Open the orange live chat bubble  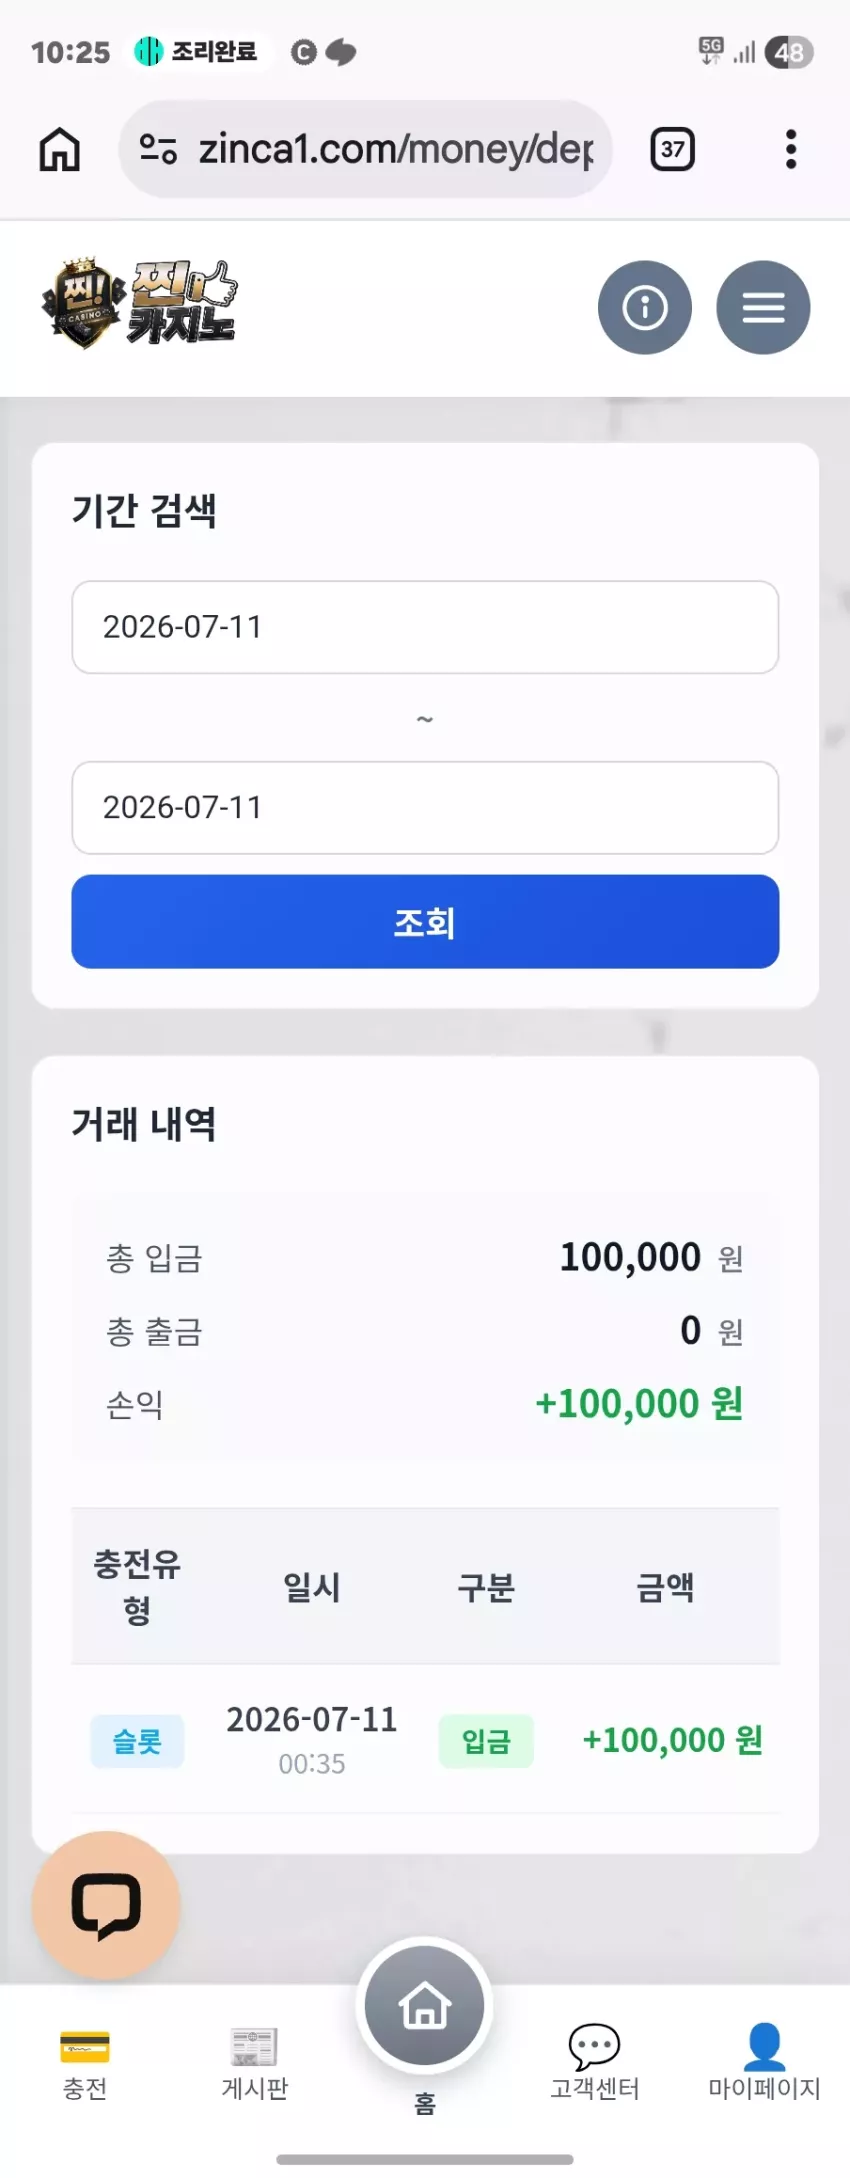(106, 1905)
